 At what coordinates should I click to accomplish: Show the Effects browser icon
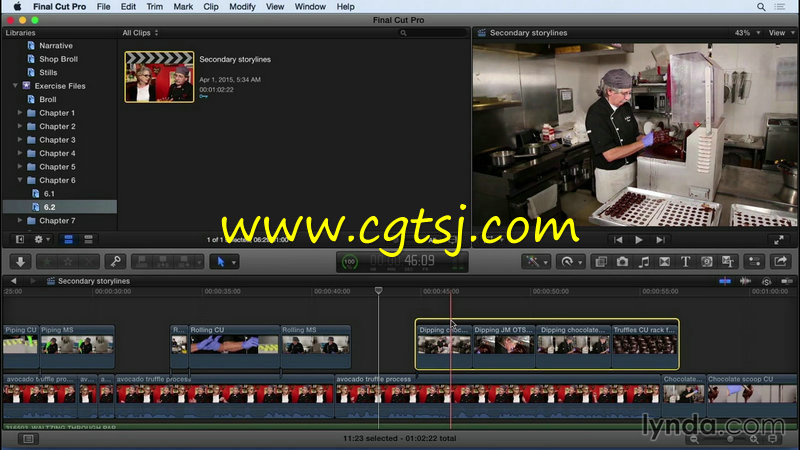pyautogui.click(x=601, y=262)
